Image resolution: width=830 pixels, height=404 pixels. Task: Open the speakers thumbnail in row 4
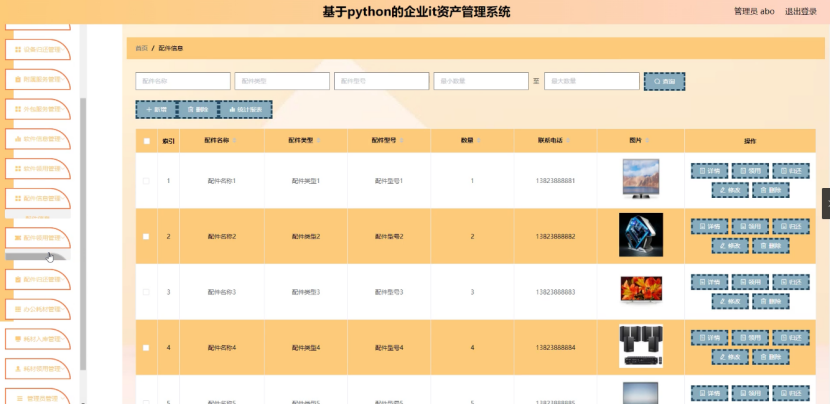click(640, 346)
